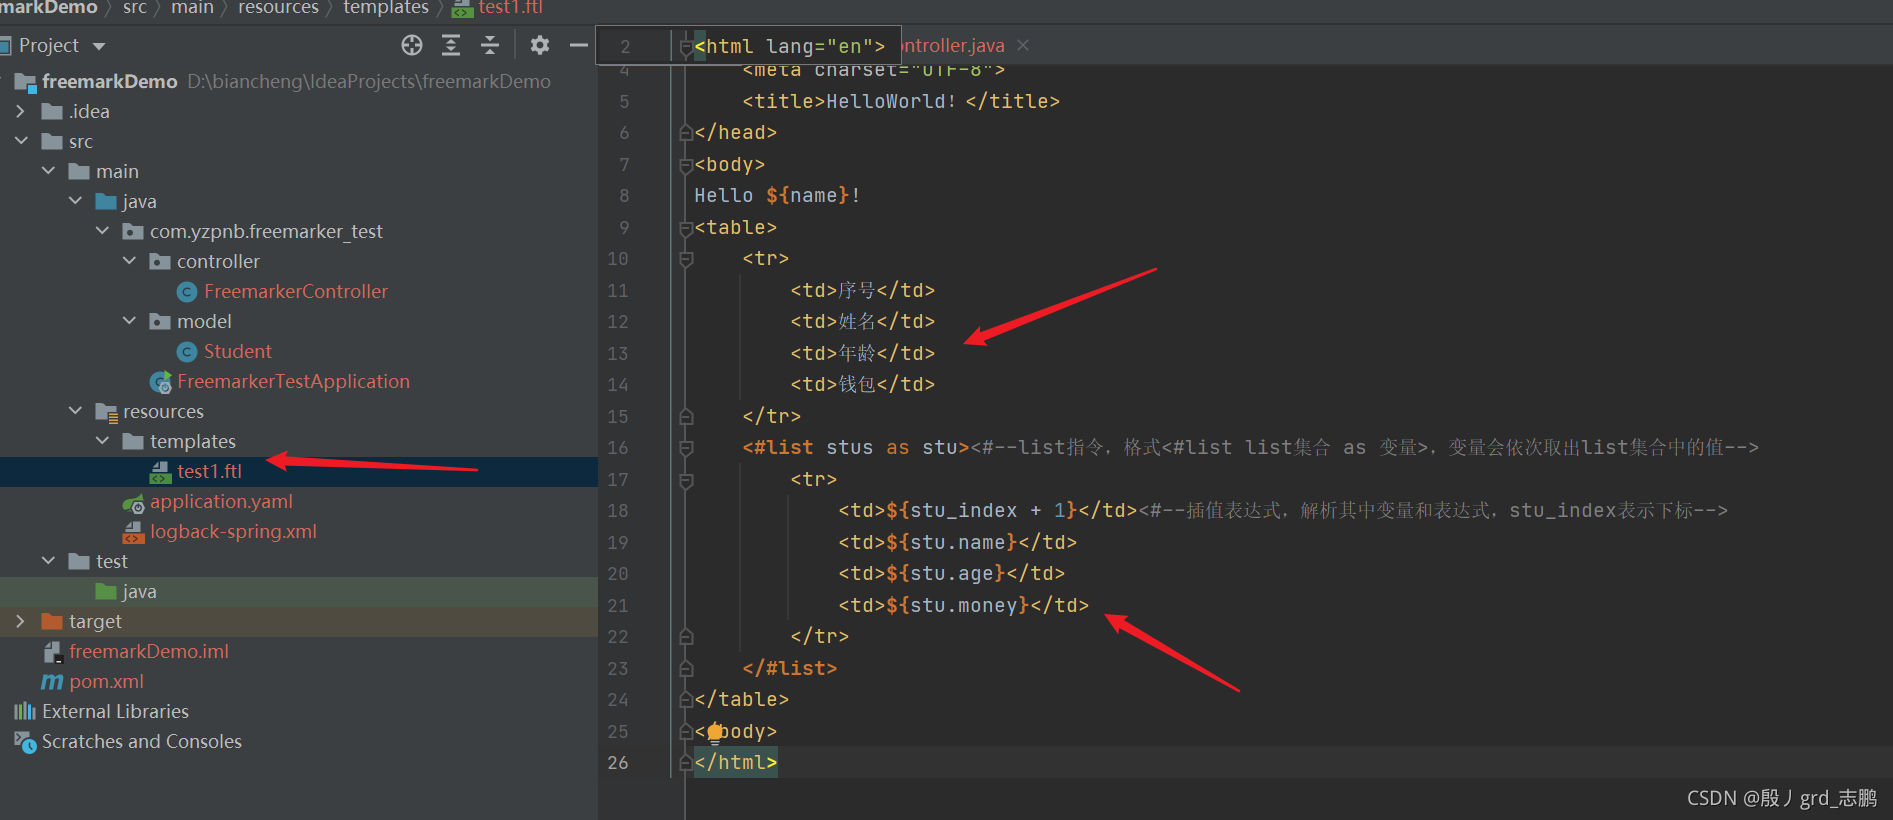Viewport: 1893px width, 820px height.
Task: Collapse the resources folder
Action: [75, 411]
